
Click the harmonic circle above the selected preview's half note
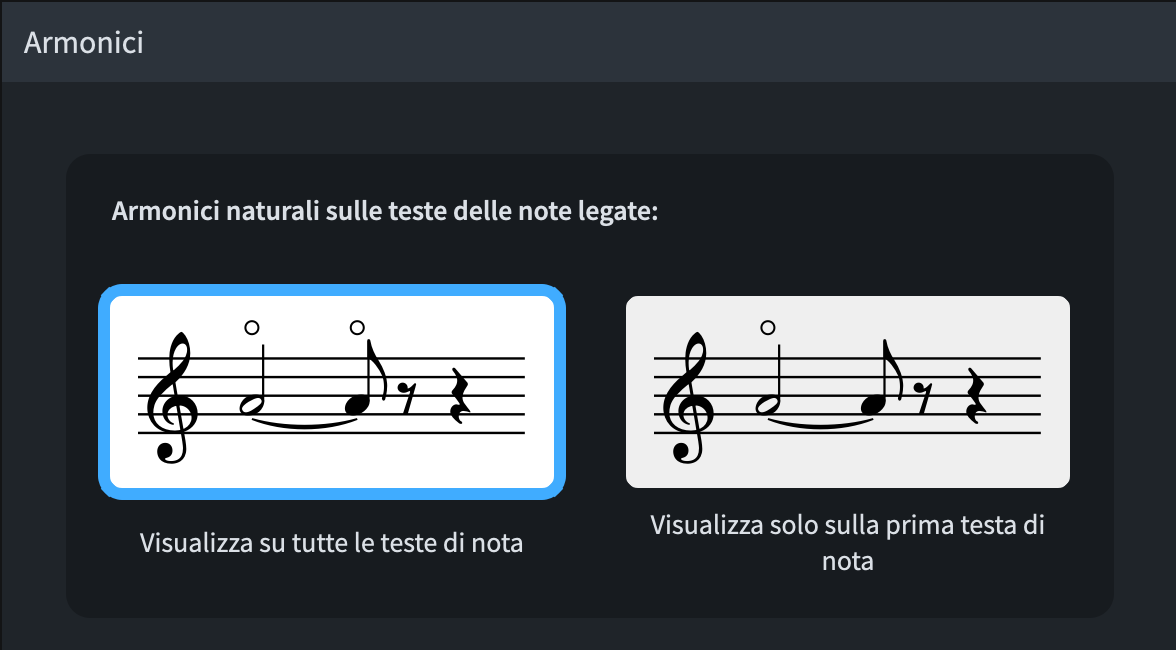(x=251, y=327)
